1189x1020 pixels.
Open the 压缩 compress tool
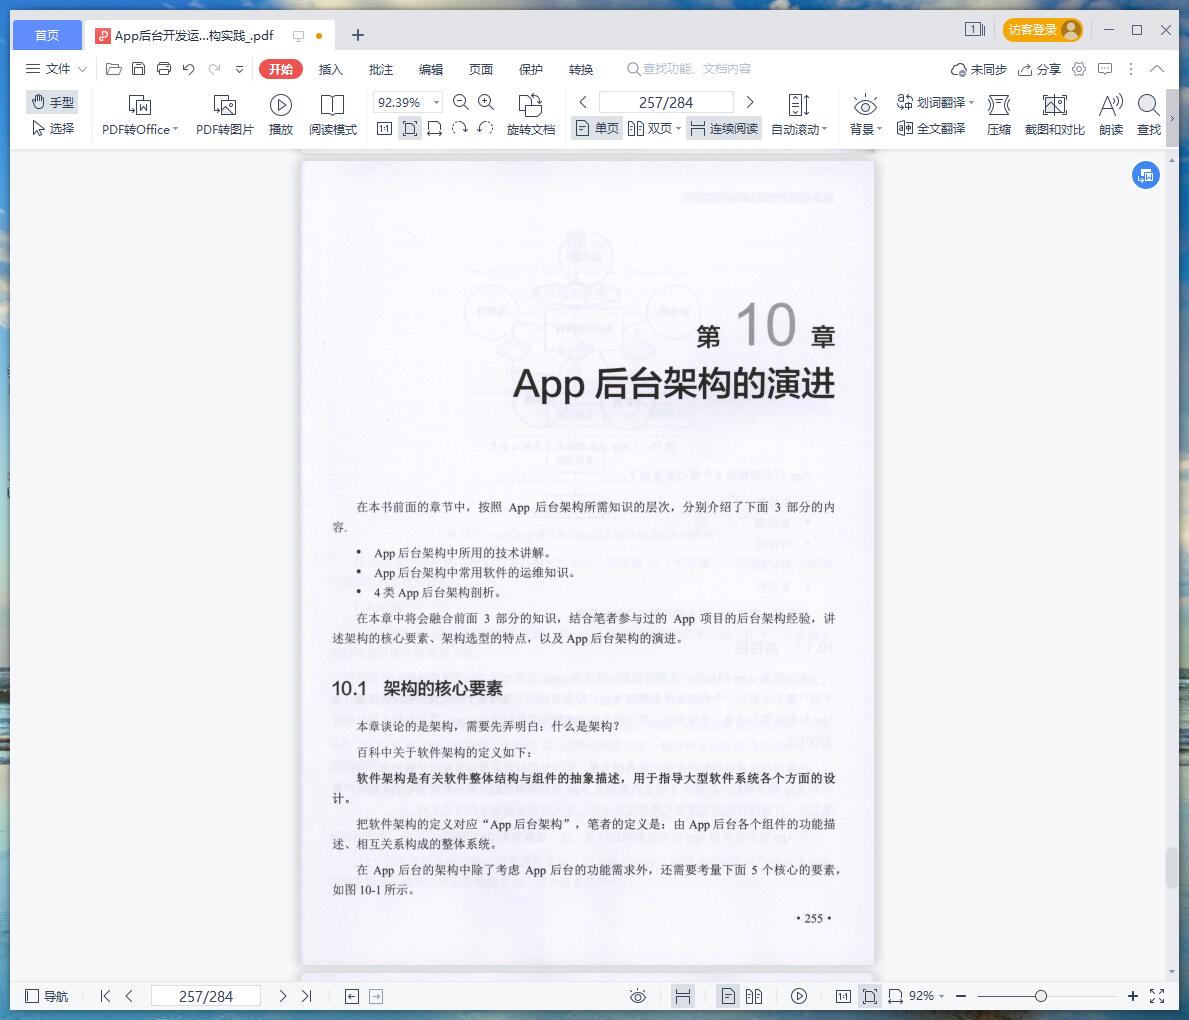999,115
